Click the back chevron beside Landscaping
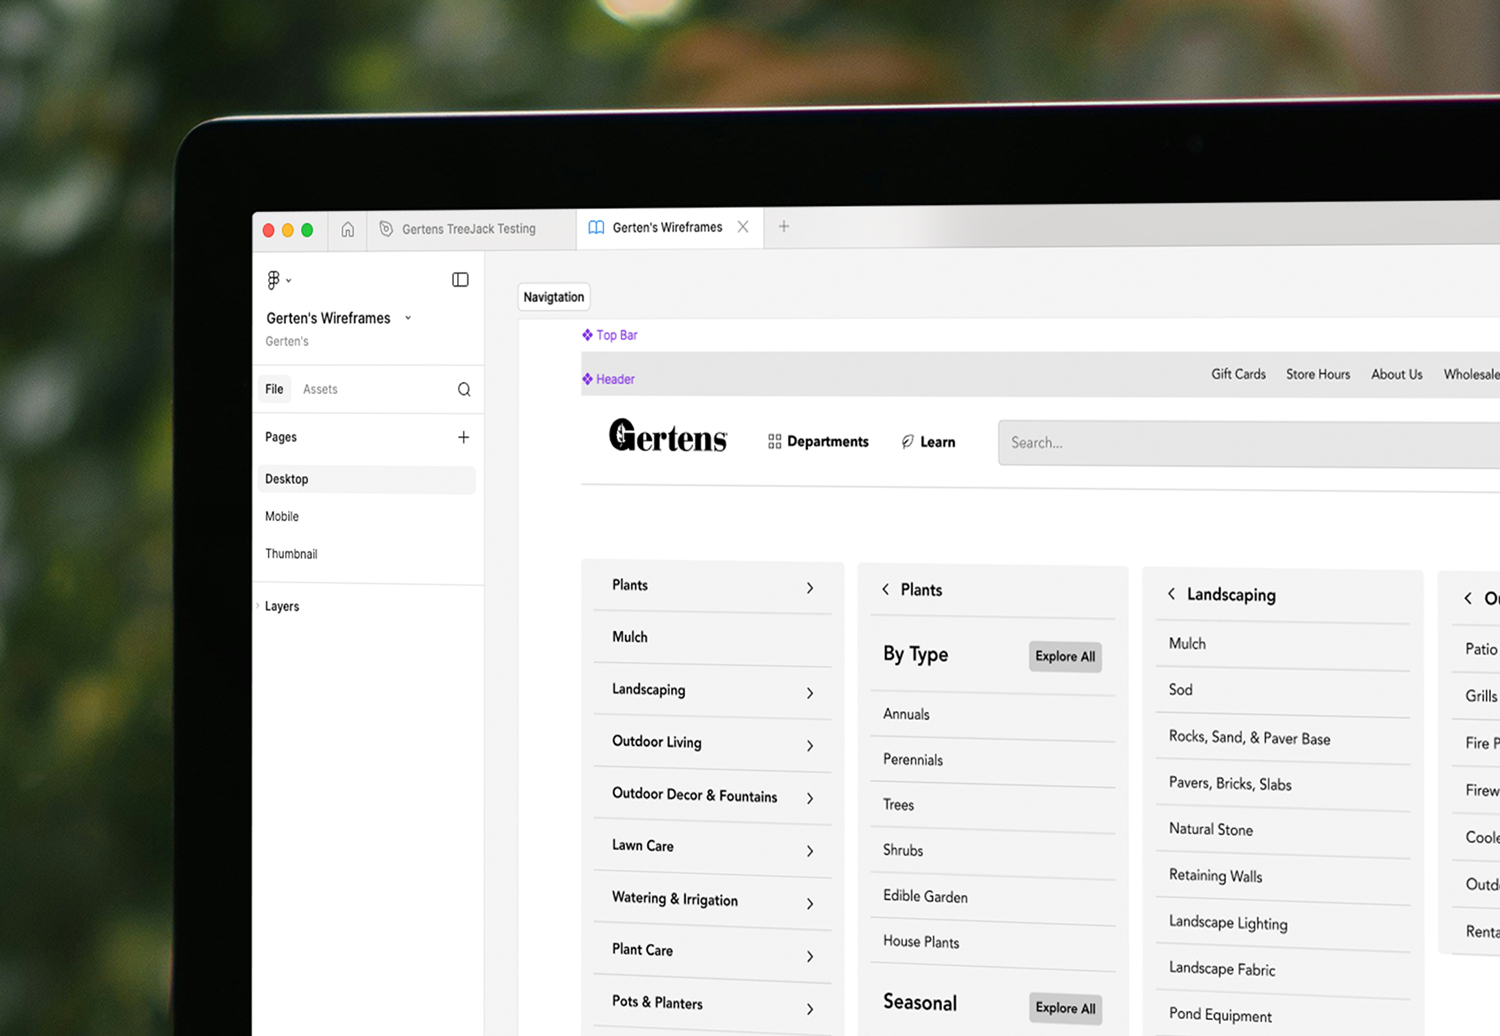 [x=1171, y=593]
